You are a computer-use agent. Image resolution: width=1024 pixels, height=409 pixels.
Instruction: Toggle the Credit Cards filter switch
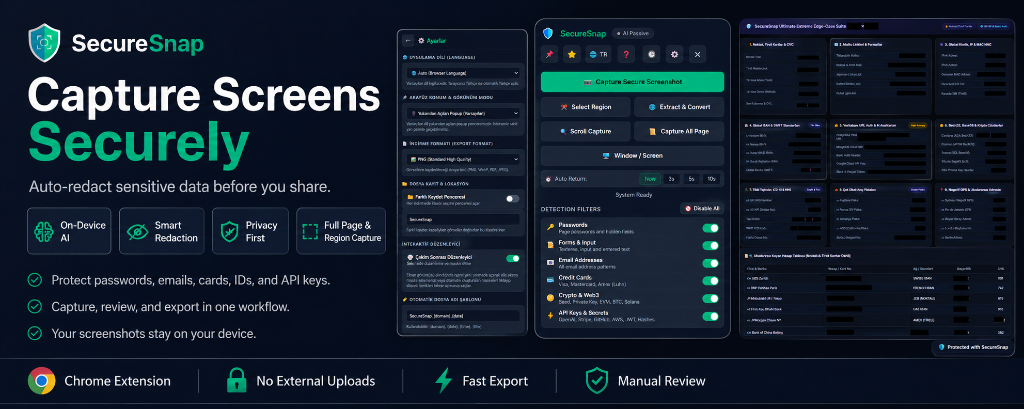click(x=710, y=281)
